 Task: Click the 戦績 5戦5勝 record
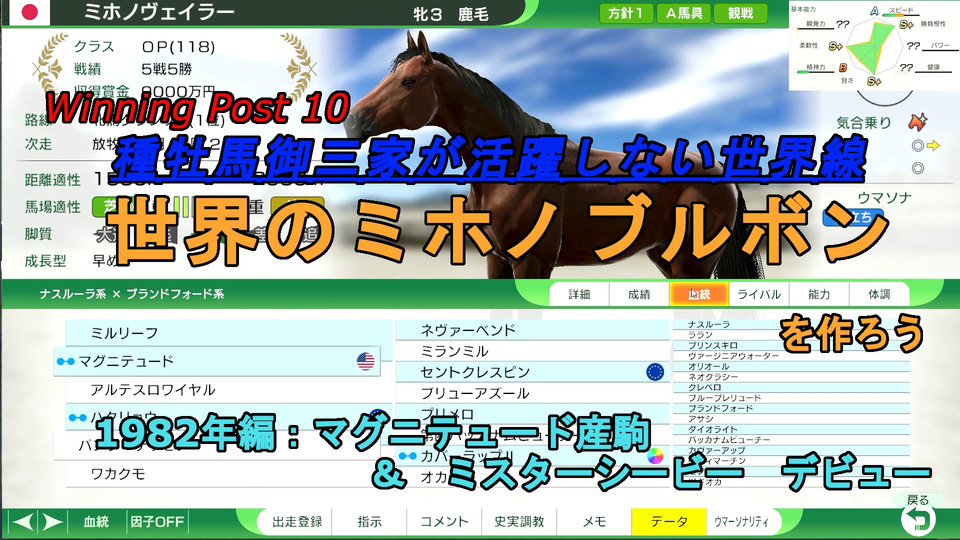(167, 69)
